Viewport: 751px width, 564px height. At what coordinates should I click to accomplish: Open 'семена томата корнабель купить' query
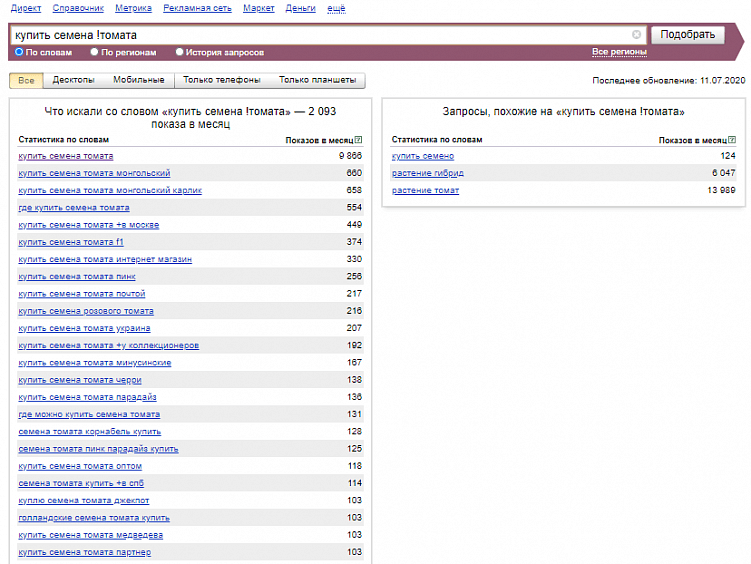point(90,432)
